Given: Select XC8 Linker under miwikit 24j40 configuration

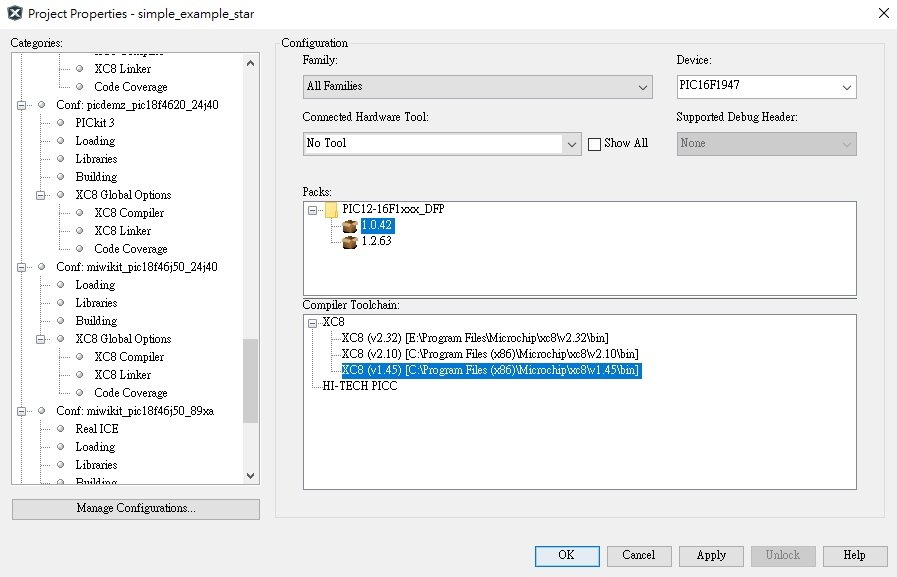Looking at the screenshot, I should click(122, 375).
